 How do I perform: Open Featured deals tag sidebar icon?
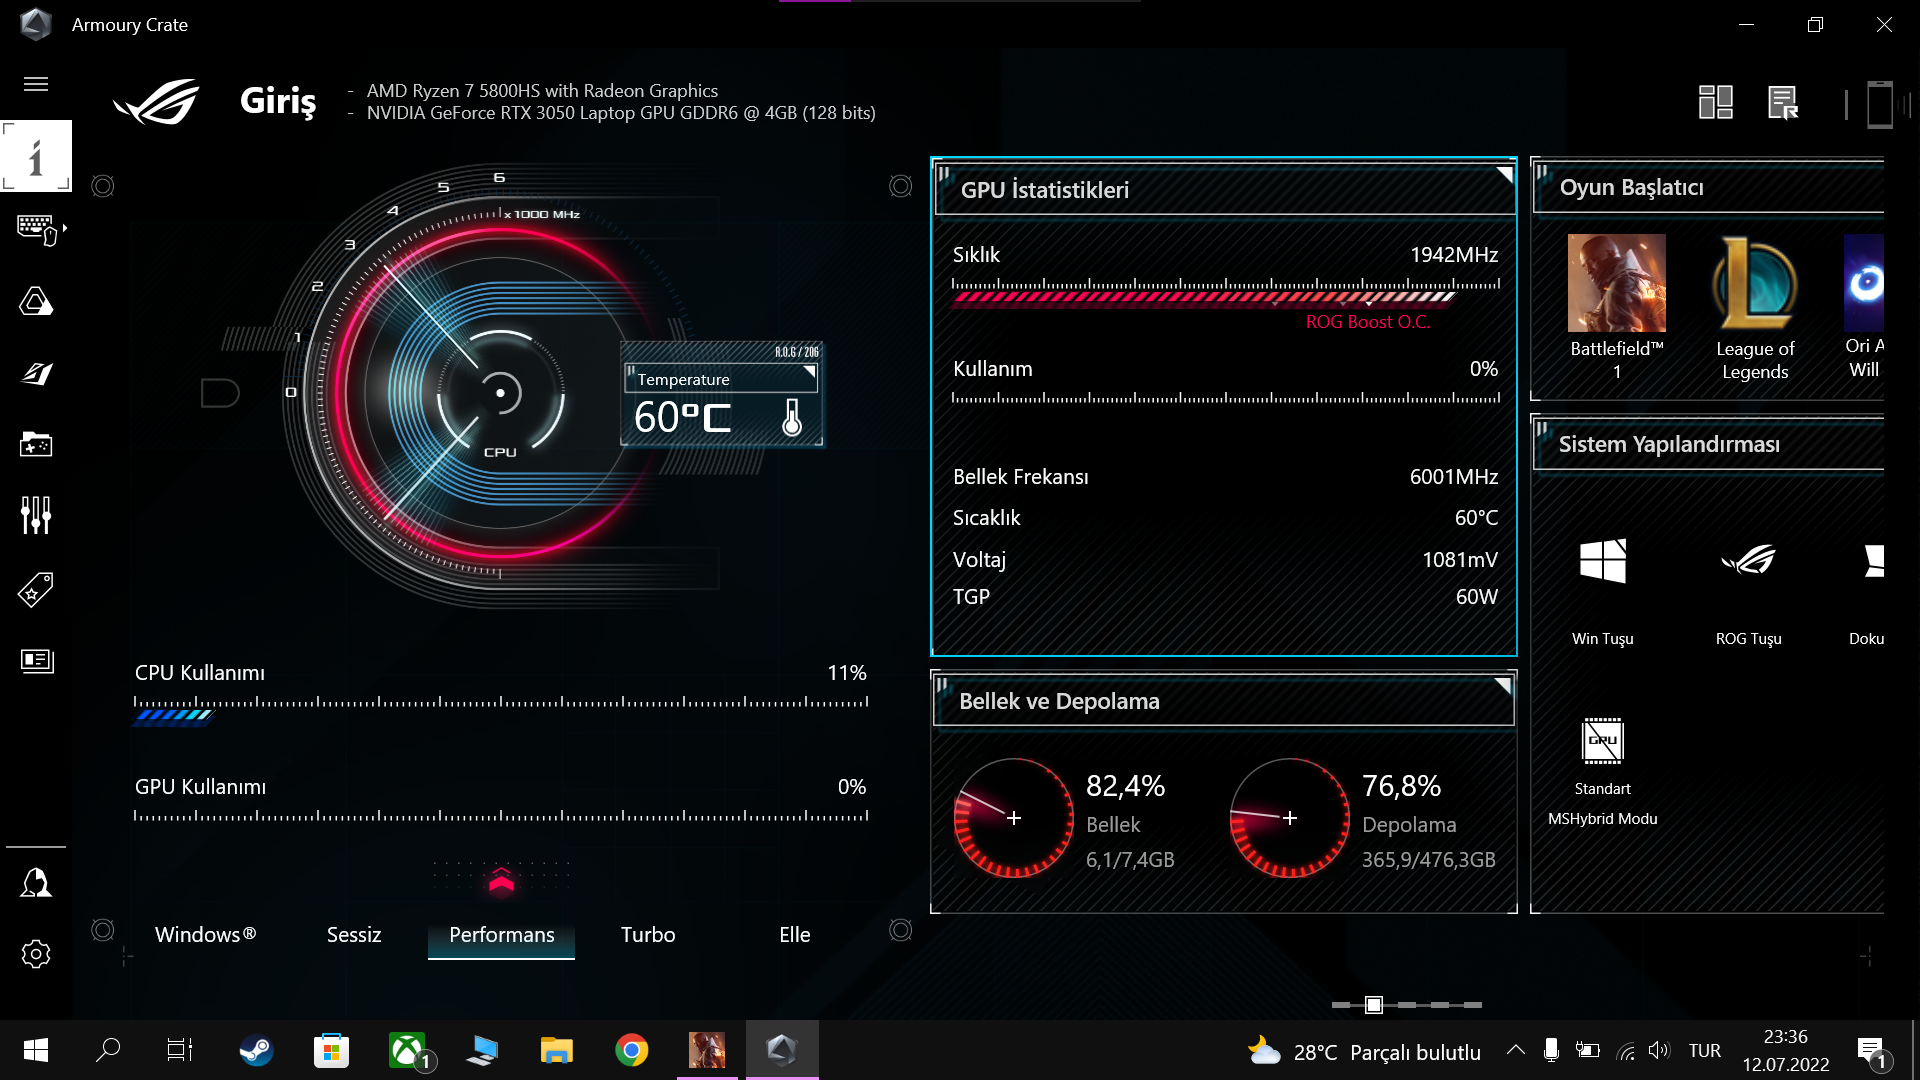(36, 589)
